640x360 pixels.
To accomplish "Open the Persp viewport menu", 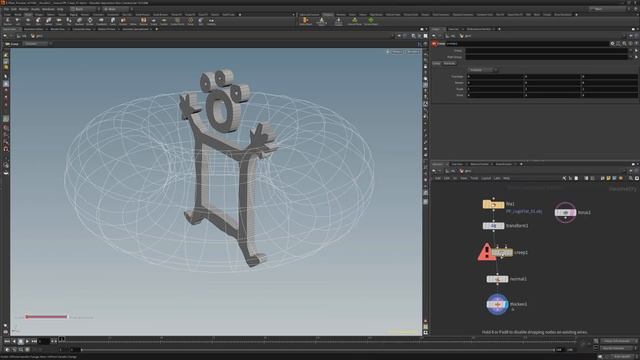I will (397, 52).
